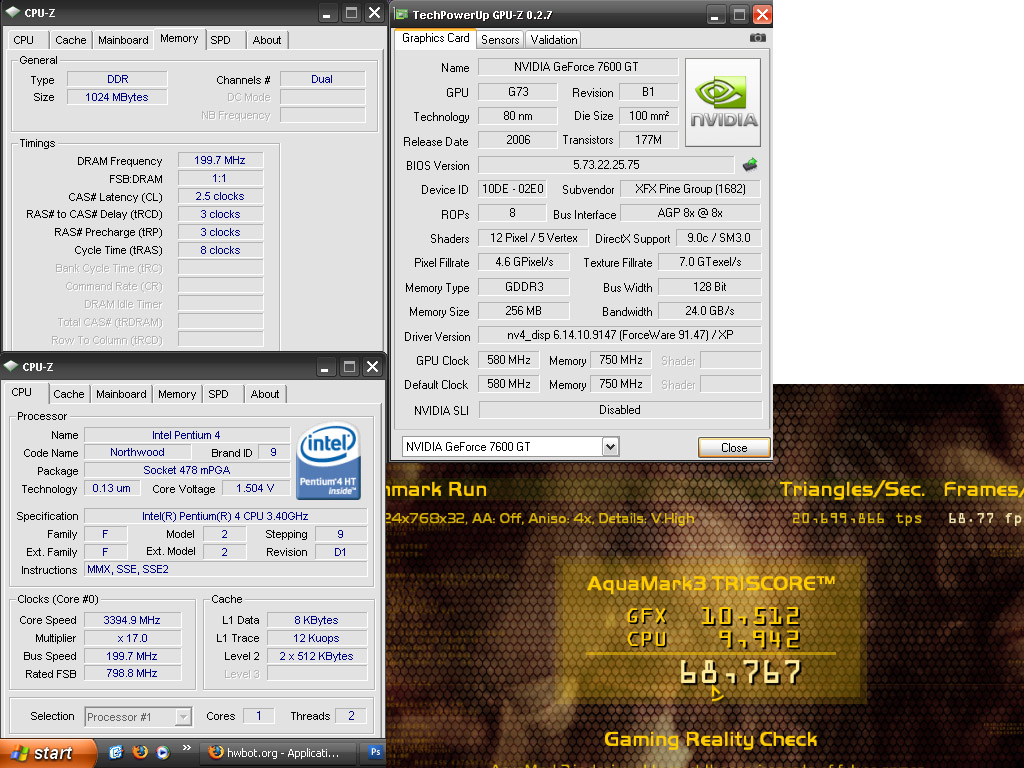This screenshot has height=768, width=1024.
Task: Click the AquaMark3 total score 68,767
Action: tap(740, 673)
